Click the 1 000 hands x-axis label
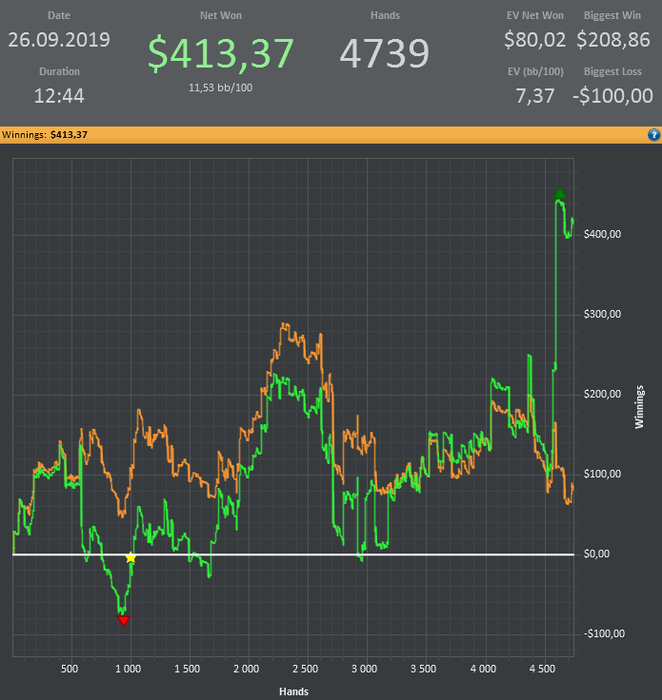 click(x=128, y=669)
